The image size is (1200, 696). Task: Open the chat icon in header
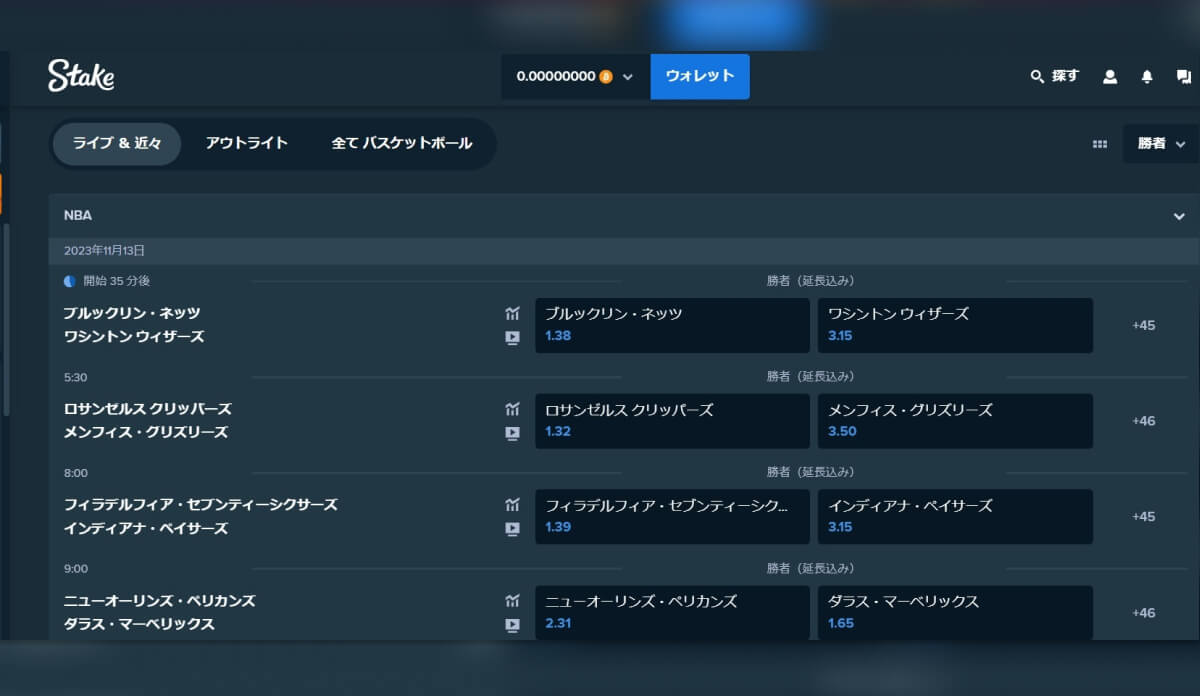(x=1184, y=76)
